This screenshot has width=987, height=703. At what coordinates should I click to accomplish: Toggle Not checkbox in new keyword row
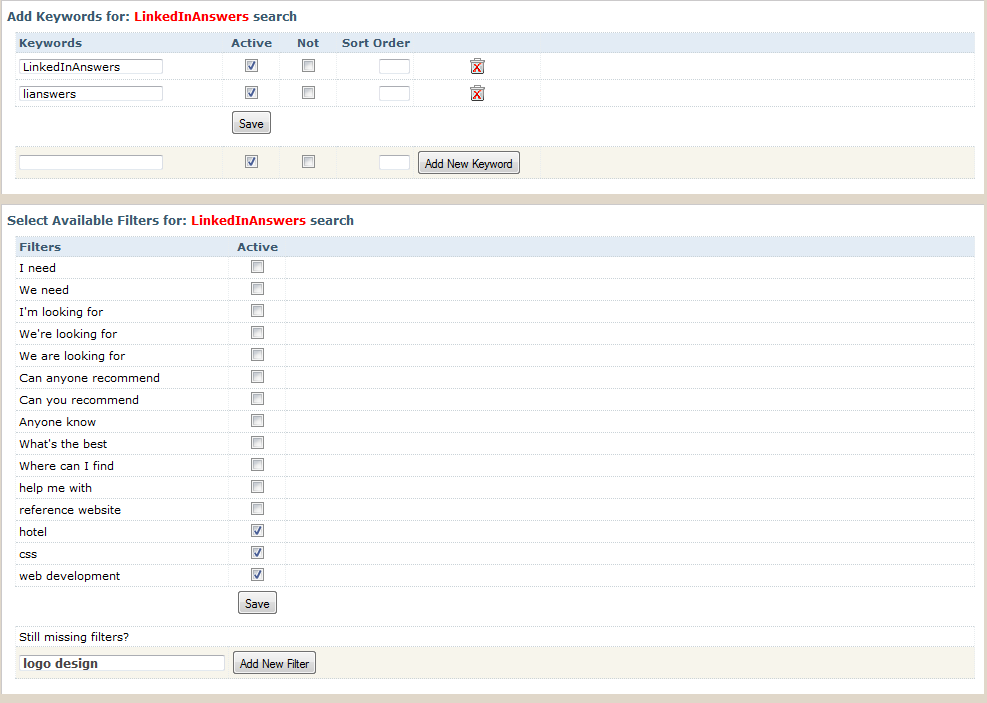tap(308, 162)
